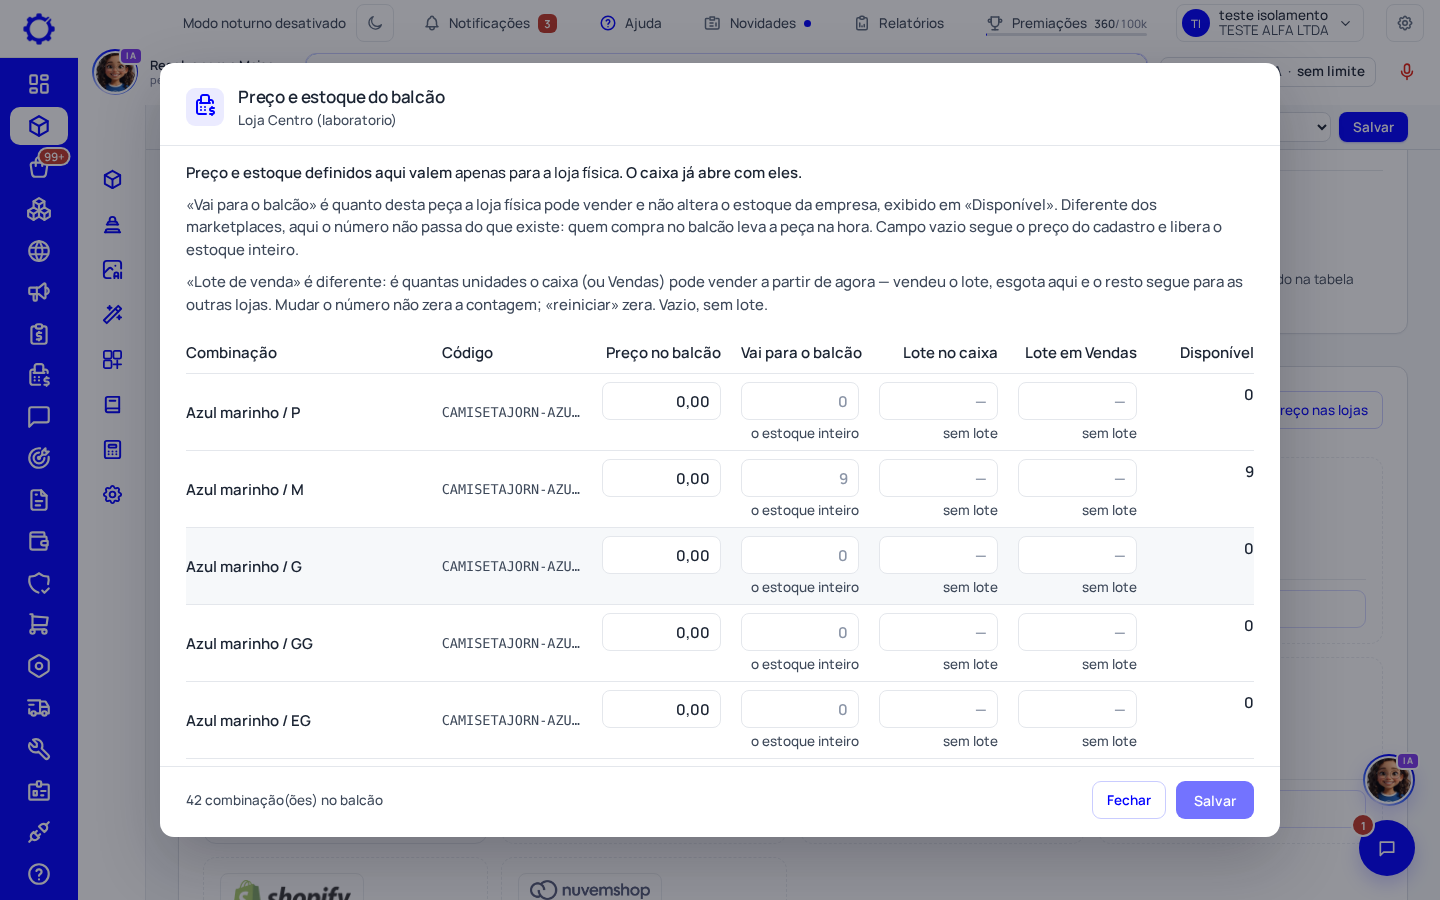Focus Lote no caixa field for Azul marinho / G
Image resolution: width=1440 pixels, height=900 pixels.
(938, 555)
